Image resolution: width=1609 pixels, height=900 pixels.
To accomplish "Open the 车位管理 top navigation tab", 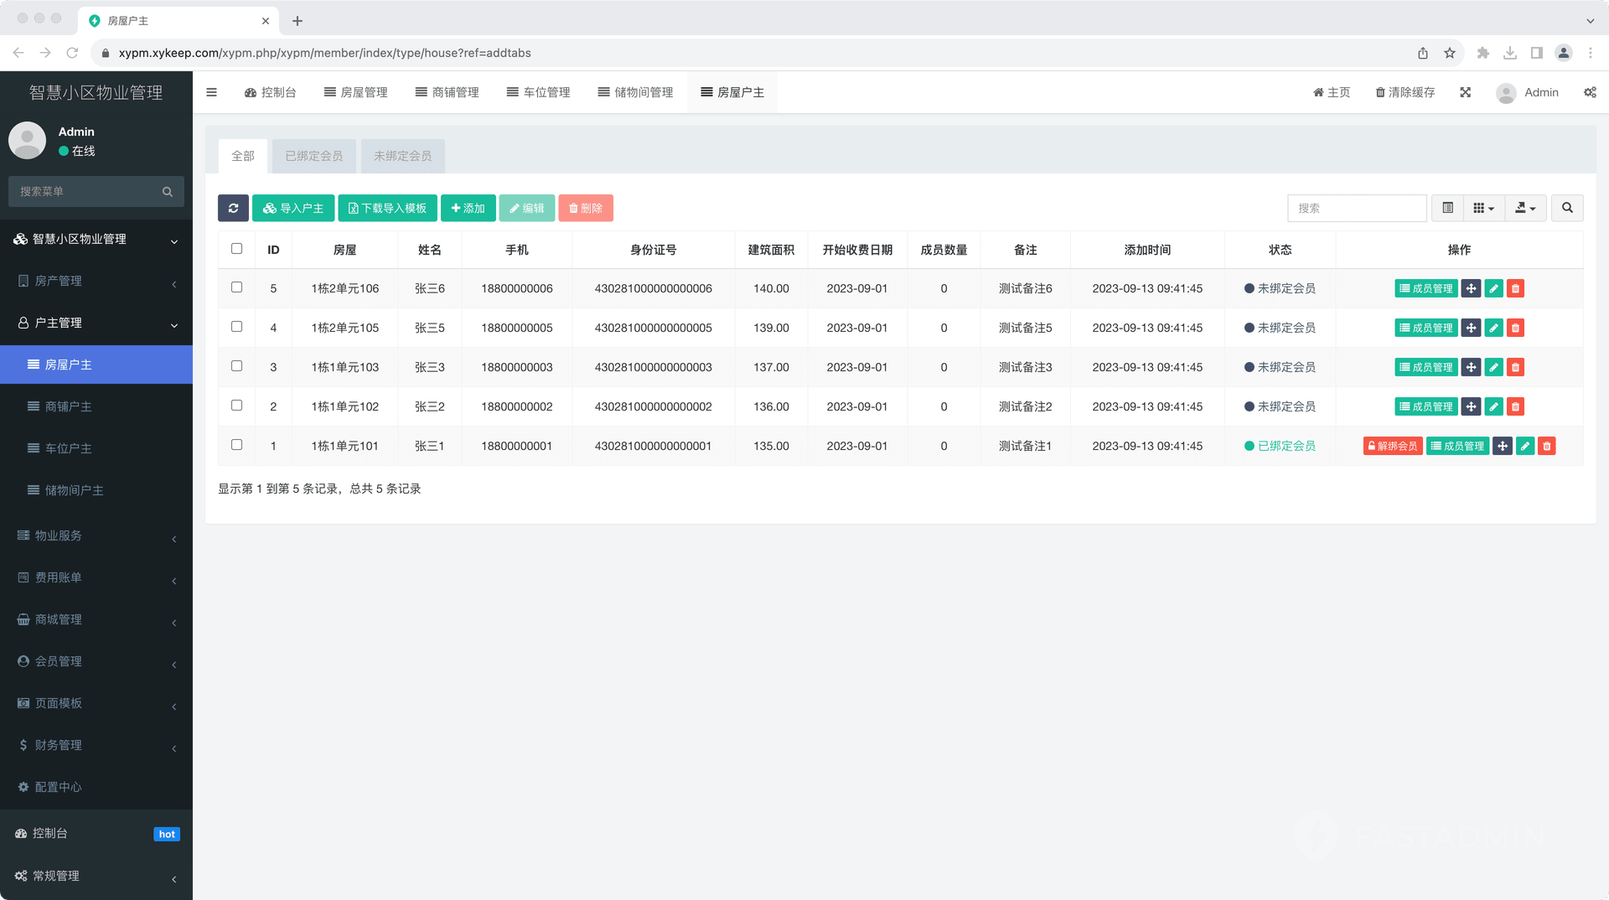I will [x=538, y=92].
